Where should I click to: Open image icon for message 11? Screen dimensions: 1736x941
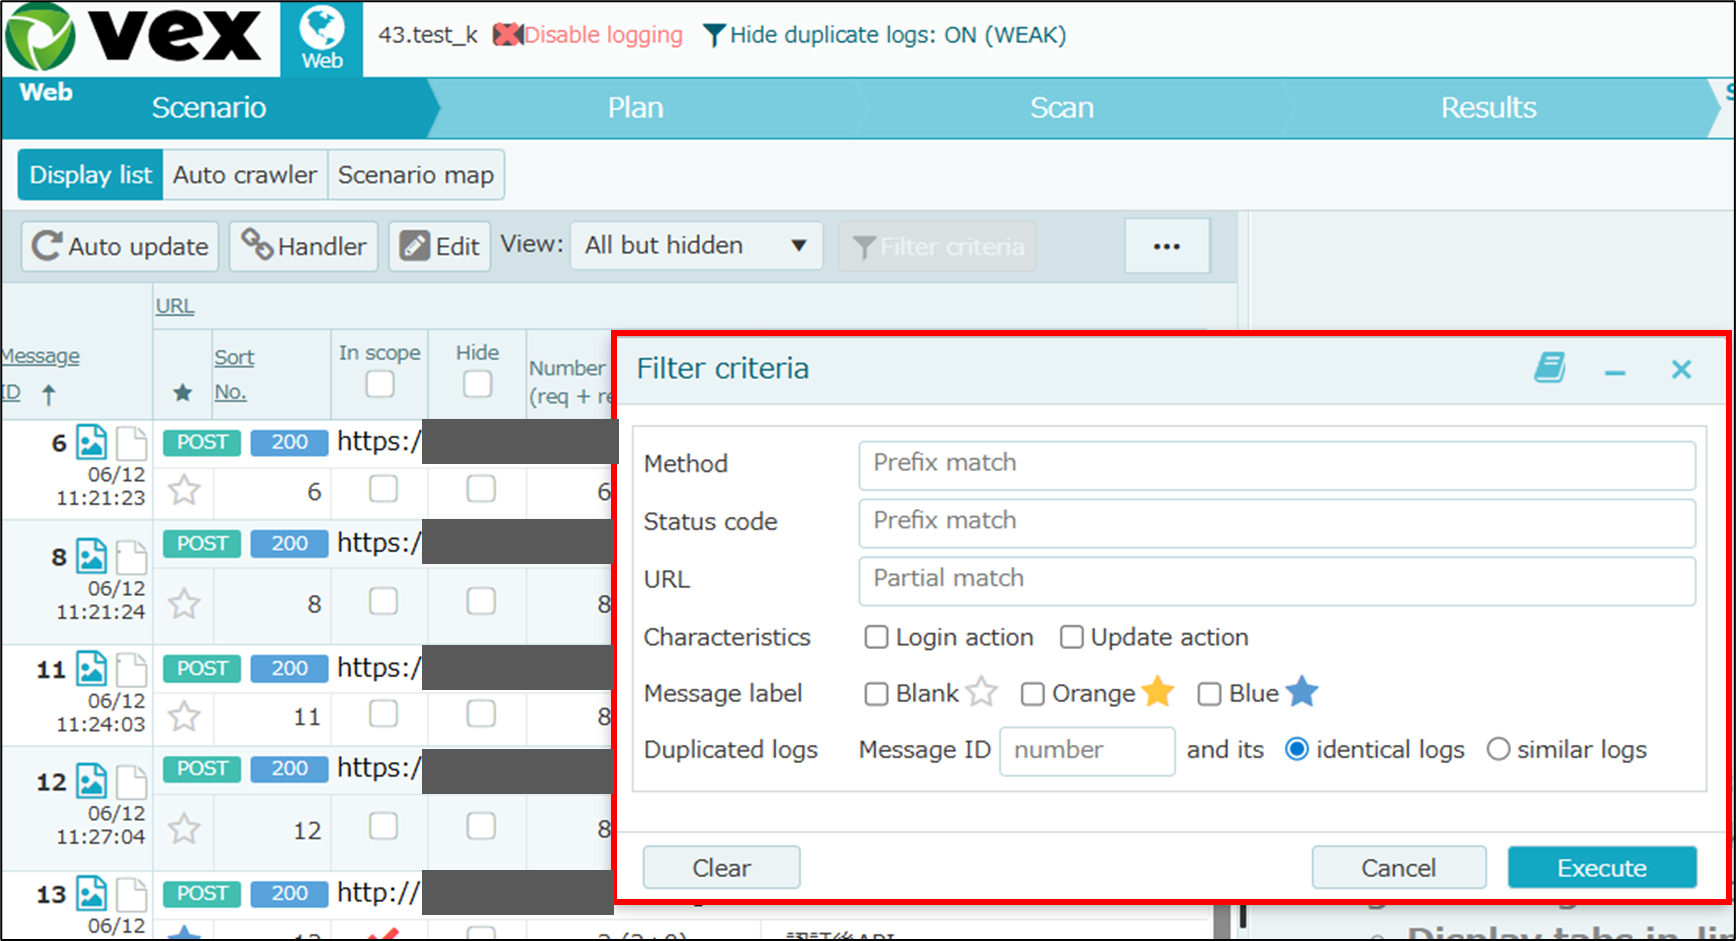[x=92, y=668]
